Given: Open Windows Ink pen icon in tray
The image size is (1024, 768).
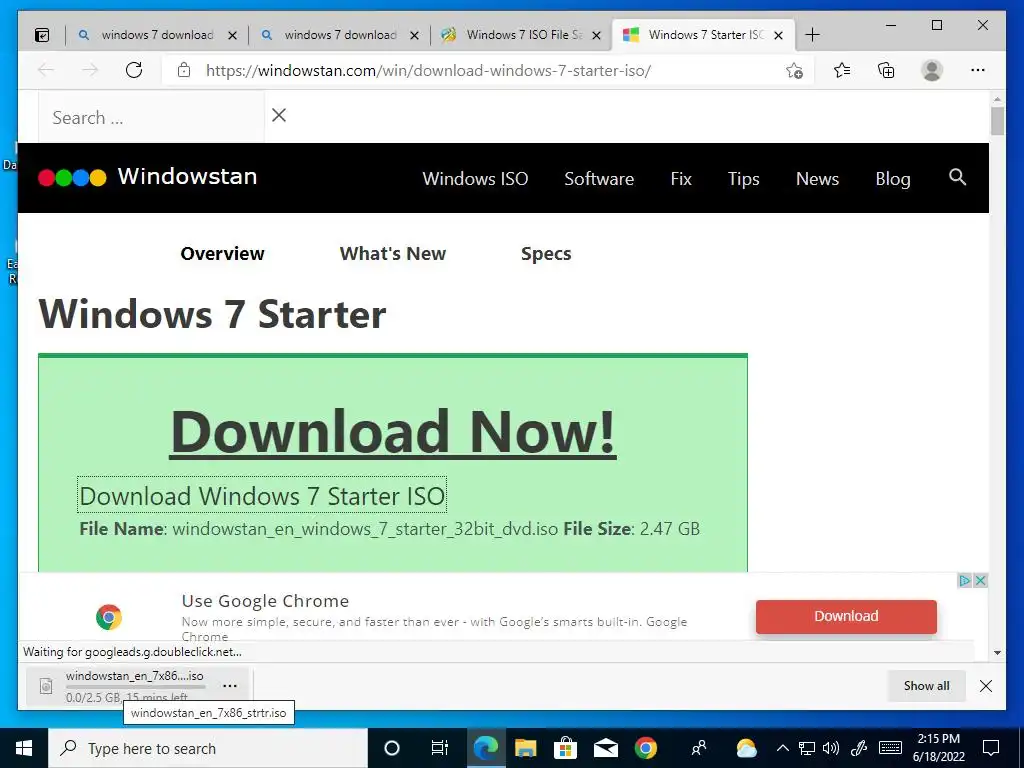Looking at the screenshot, I should (x=859, y=748).
